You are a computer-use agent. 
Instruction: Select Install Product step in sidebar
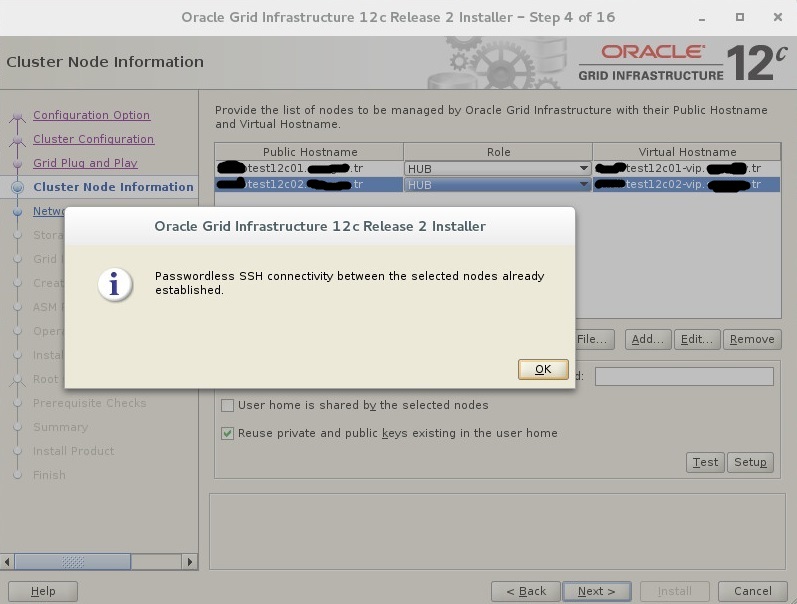click(x=74, y=450)
